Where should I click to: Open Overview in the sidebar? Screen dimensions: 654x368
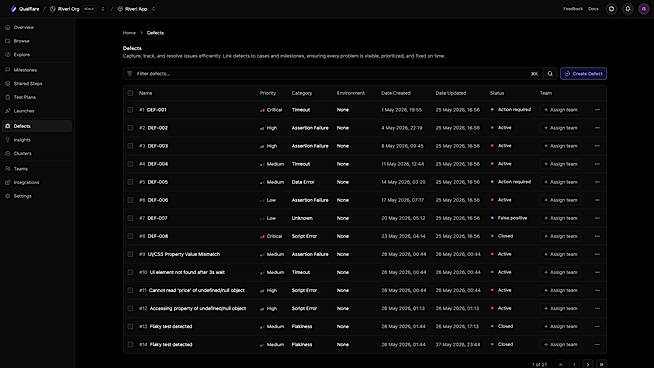click(37, 28)
